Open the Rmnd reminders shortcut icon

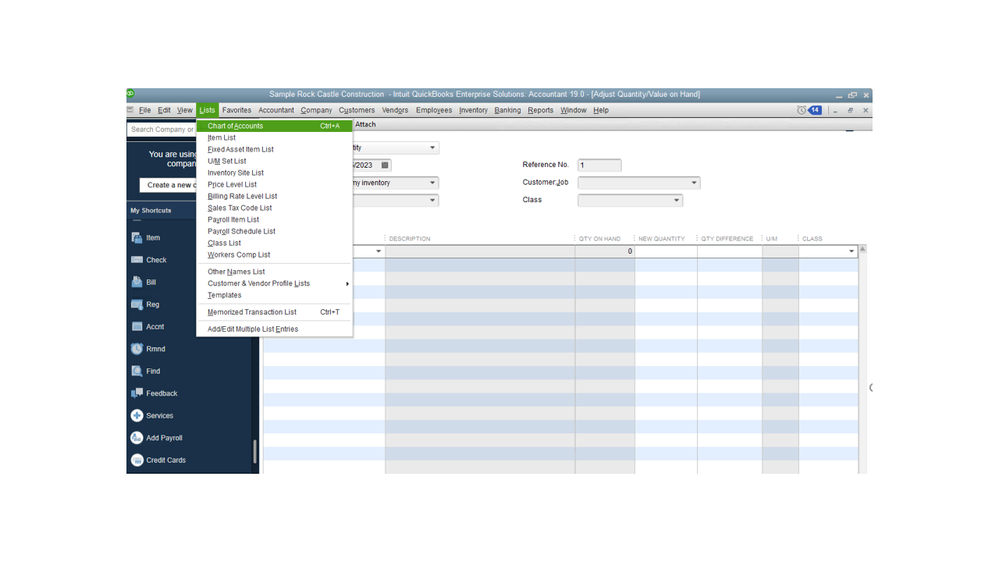(137, 349)
